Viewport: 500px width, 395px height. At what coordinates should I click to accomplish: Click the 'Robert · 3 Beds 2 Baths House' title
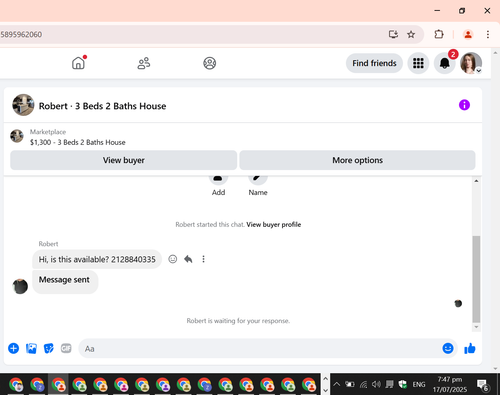(102, 106)
